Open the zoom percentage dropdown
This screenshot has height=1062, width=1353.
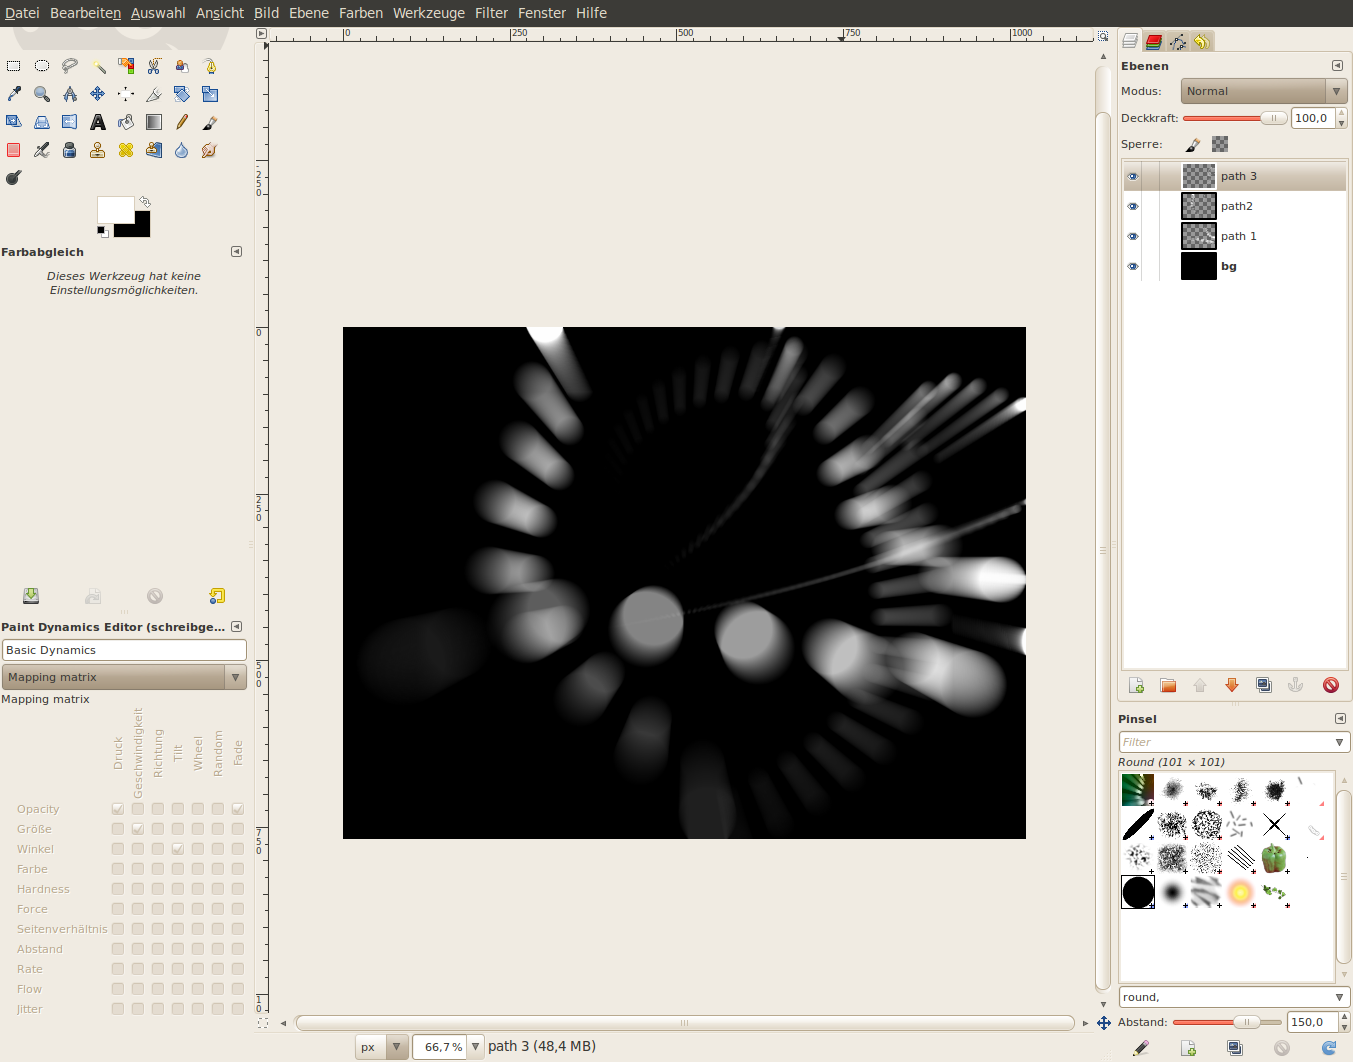tap(476, 1047)
